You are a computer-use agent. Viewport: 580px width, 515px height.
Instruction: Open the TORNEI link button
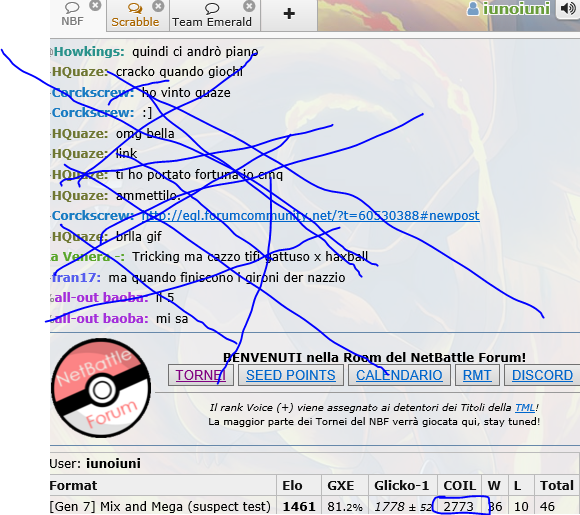tap(201, 375)
